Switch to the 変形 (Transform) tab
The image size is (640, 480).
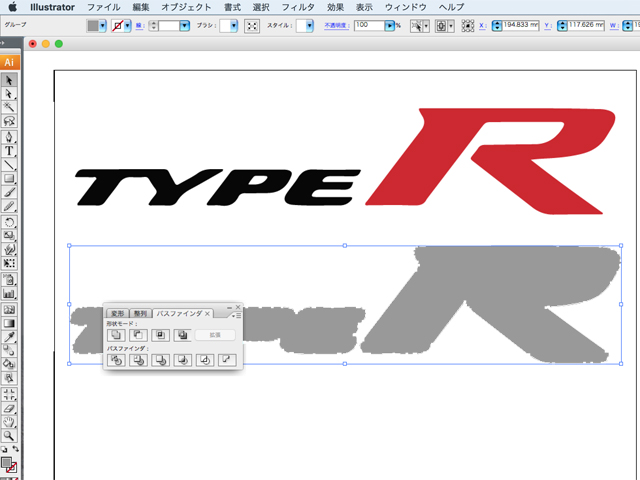tap(118, 313)
